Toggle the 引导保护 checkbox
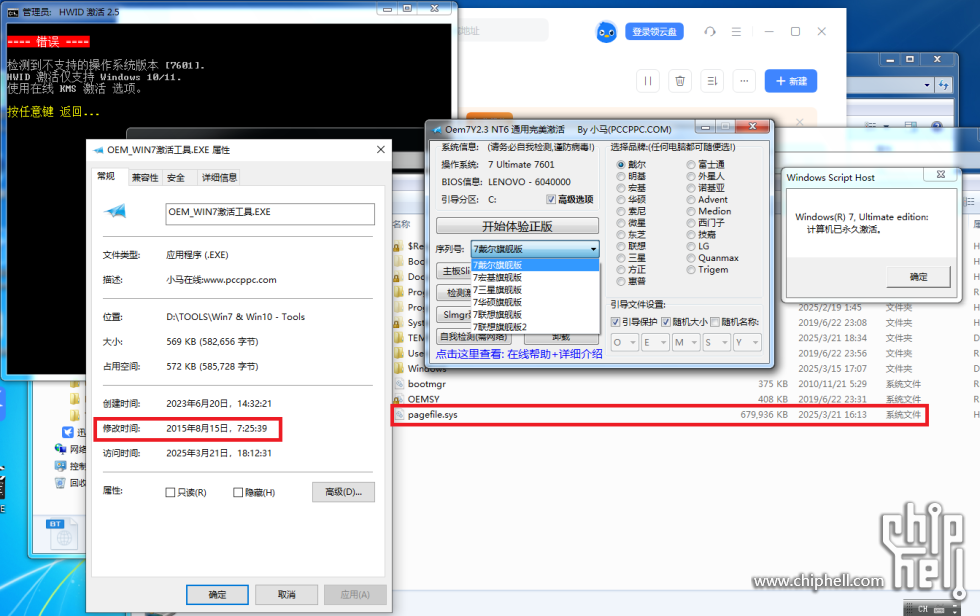This screenshot has height=616, width=980. tap(616, 322)
